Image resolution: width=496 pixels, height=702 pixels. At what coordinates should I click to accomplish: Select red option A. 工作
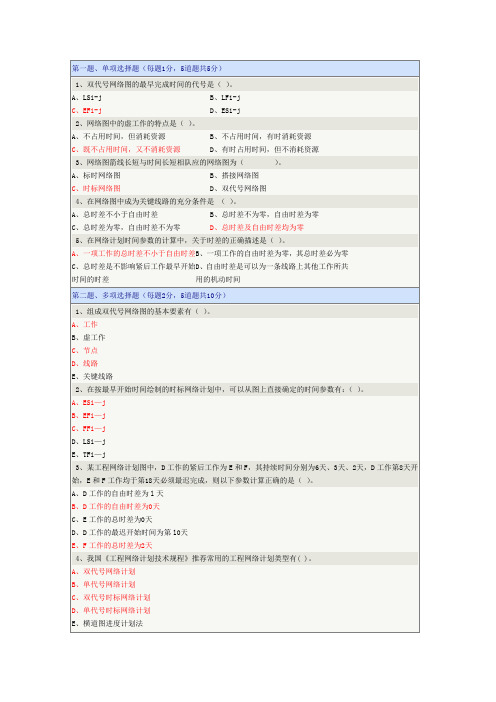(x=85, y=324)
